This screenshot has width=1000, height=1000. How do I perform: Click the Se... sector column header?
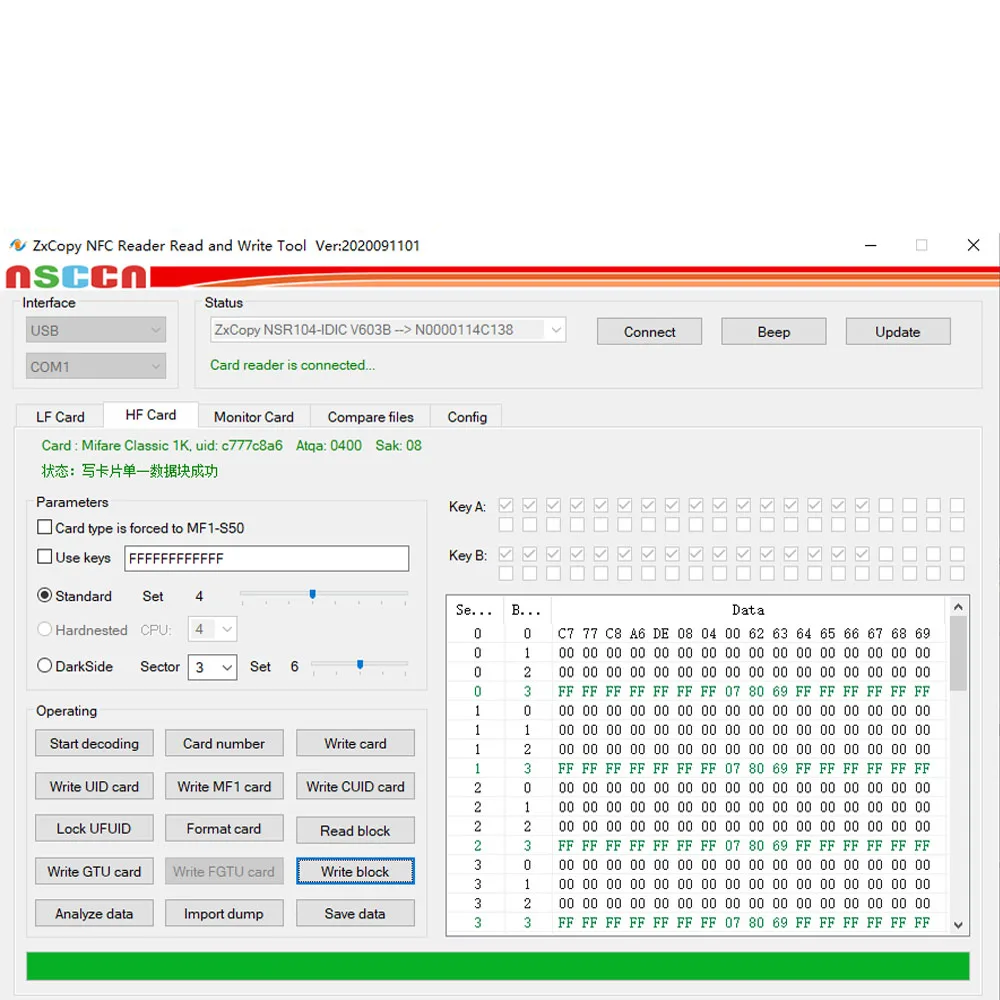click(476, 610)
